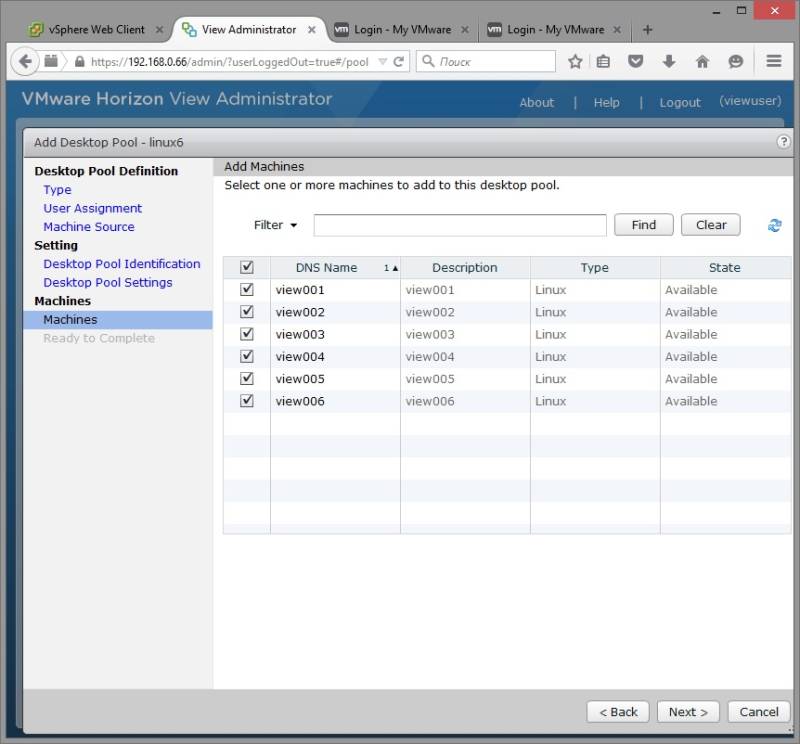Open the chat bubble icon in toolbar
The width and height of the screenshot is (800, 744).
(x=735, y=62)
